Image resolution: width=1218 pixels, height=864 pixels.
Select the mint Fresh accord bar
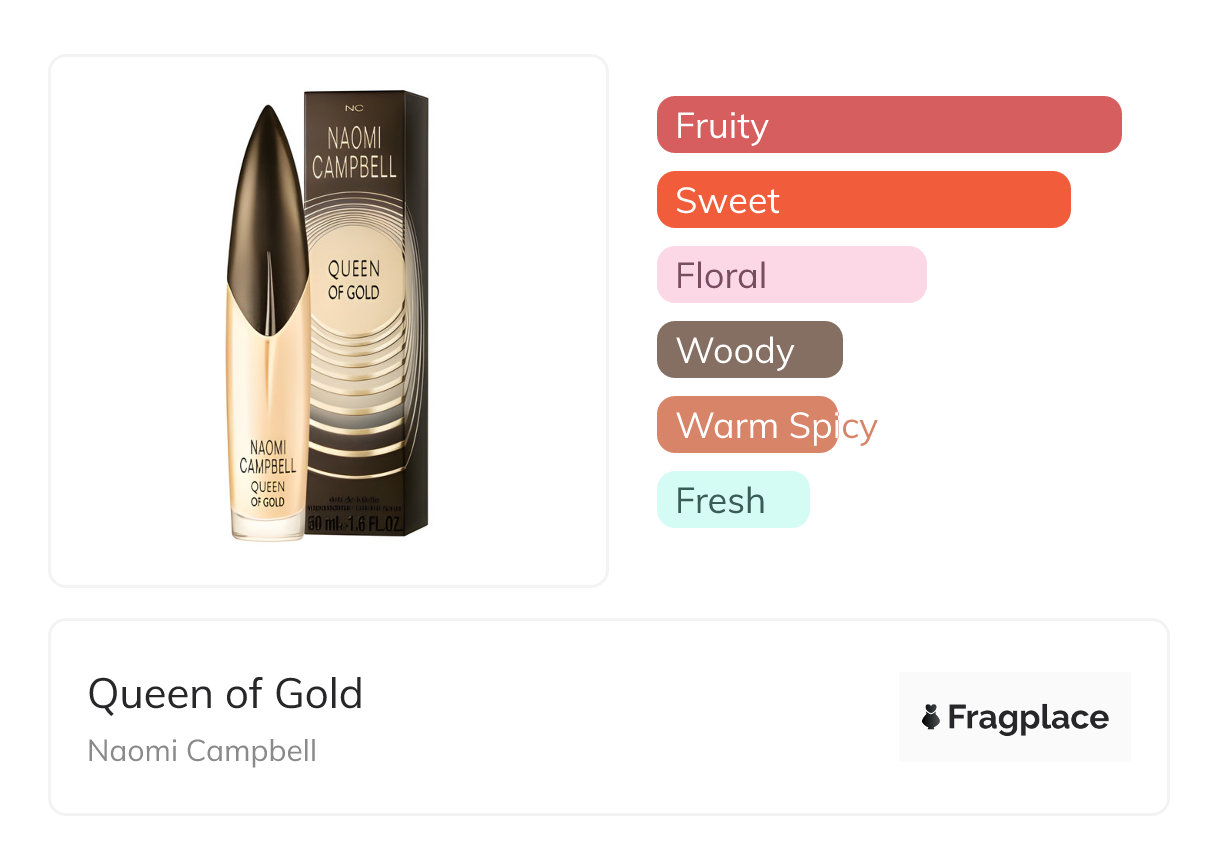pos(732,500)
